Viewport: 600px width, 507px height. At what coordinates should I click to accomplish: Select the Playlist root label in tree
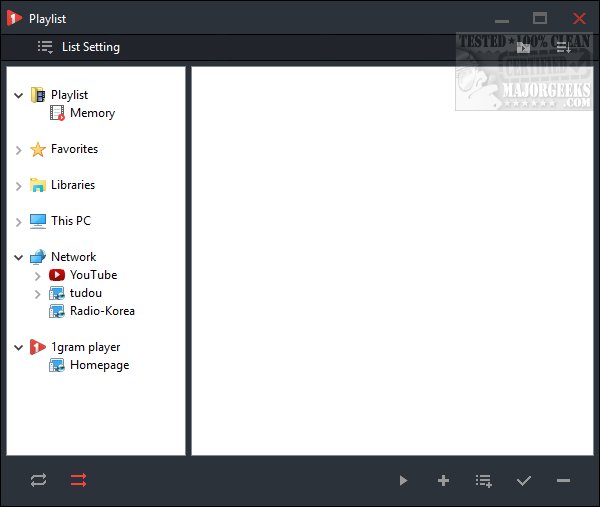click(69, 95)
